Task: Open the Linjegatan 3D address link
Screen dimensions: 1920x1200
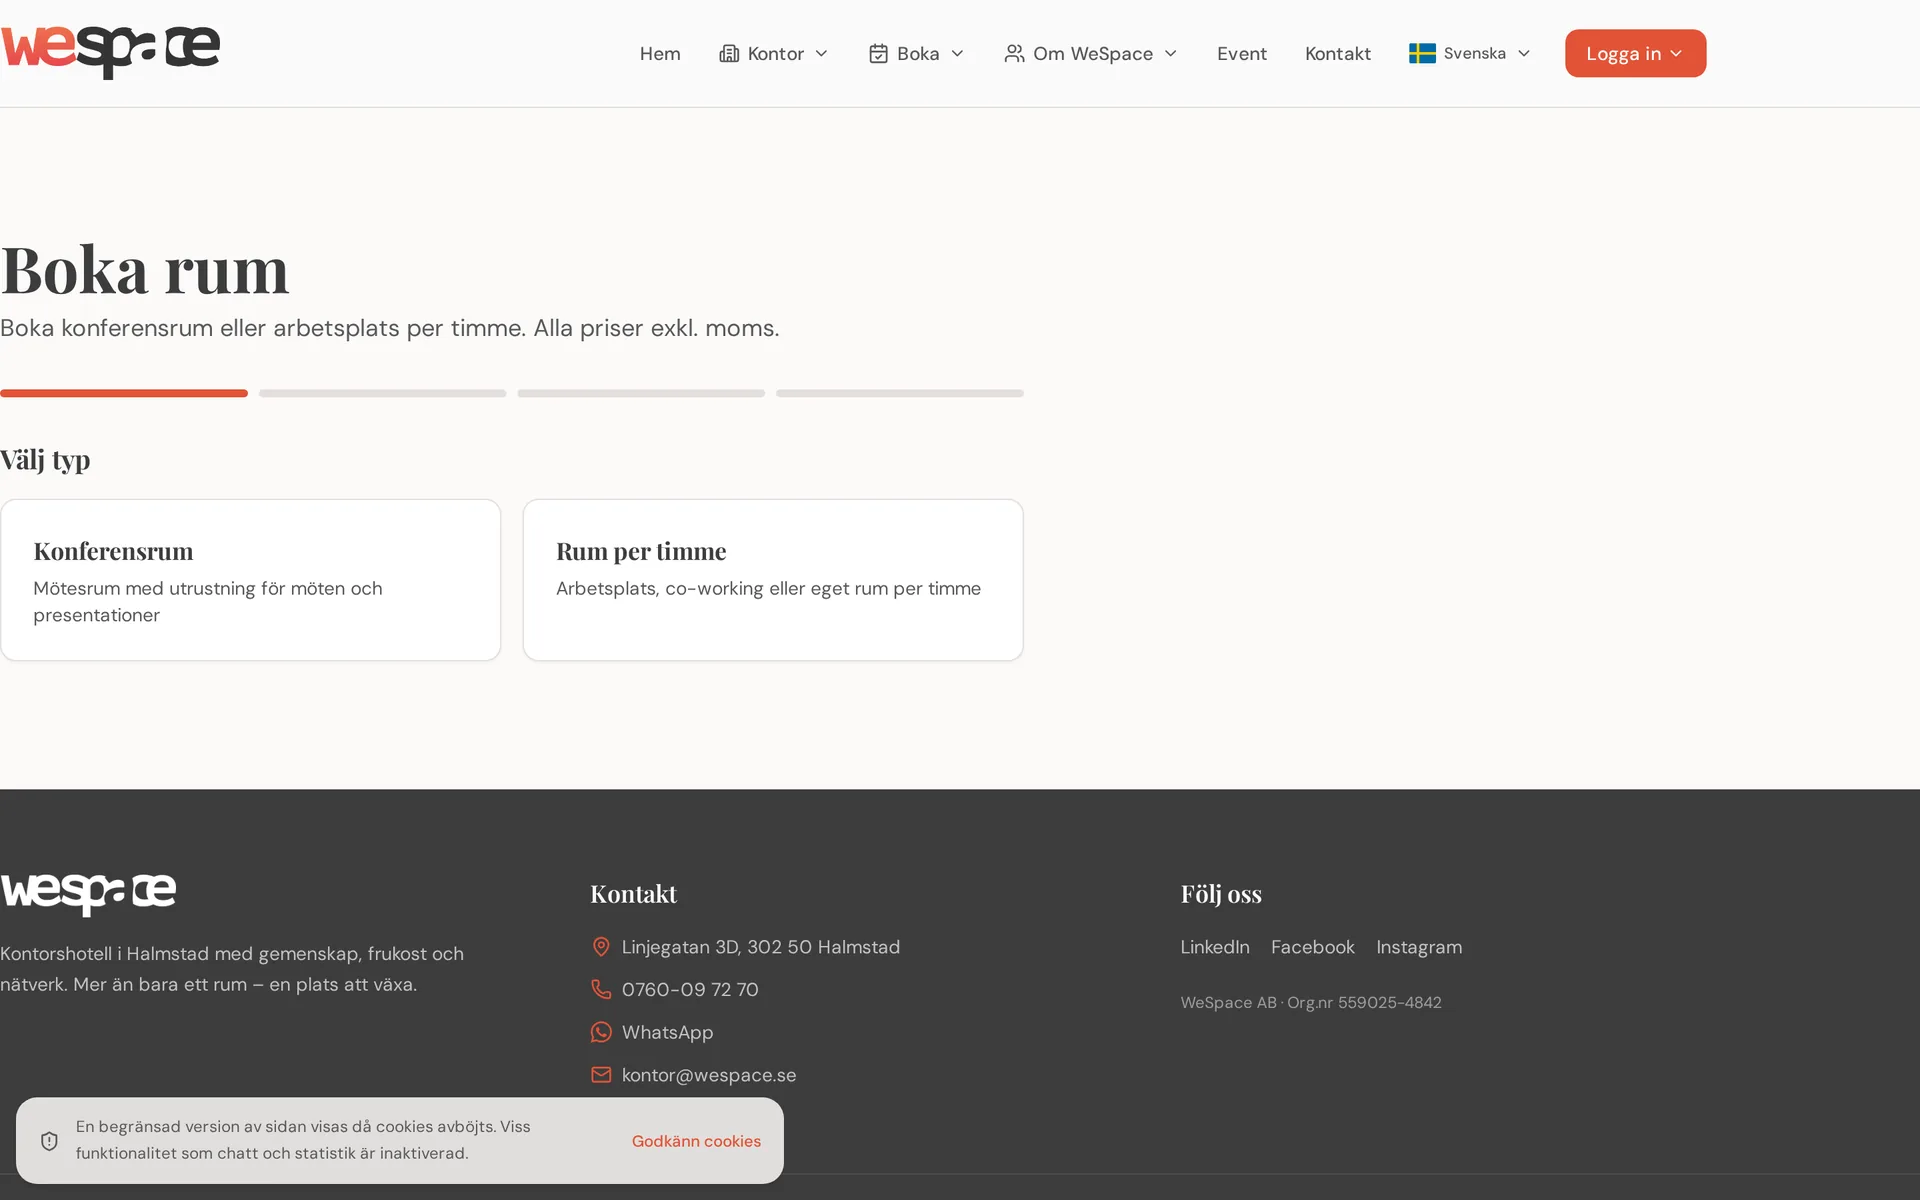Action: pyautogui.click(x=761, y=947)
